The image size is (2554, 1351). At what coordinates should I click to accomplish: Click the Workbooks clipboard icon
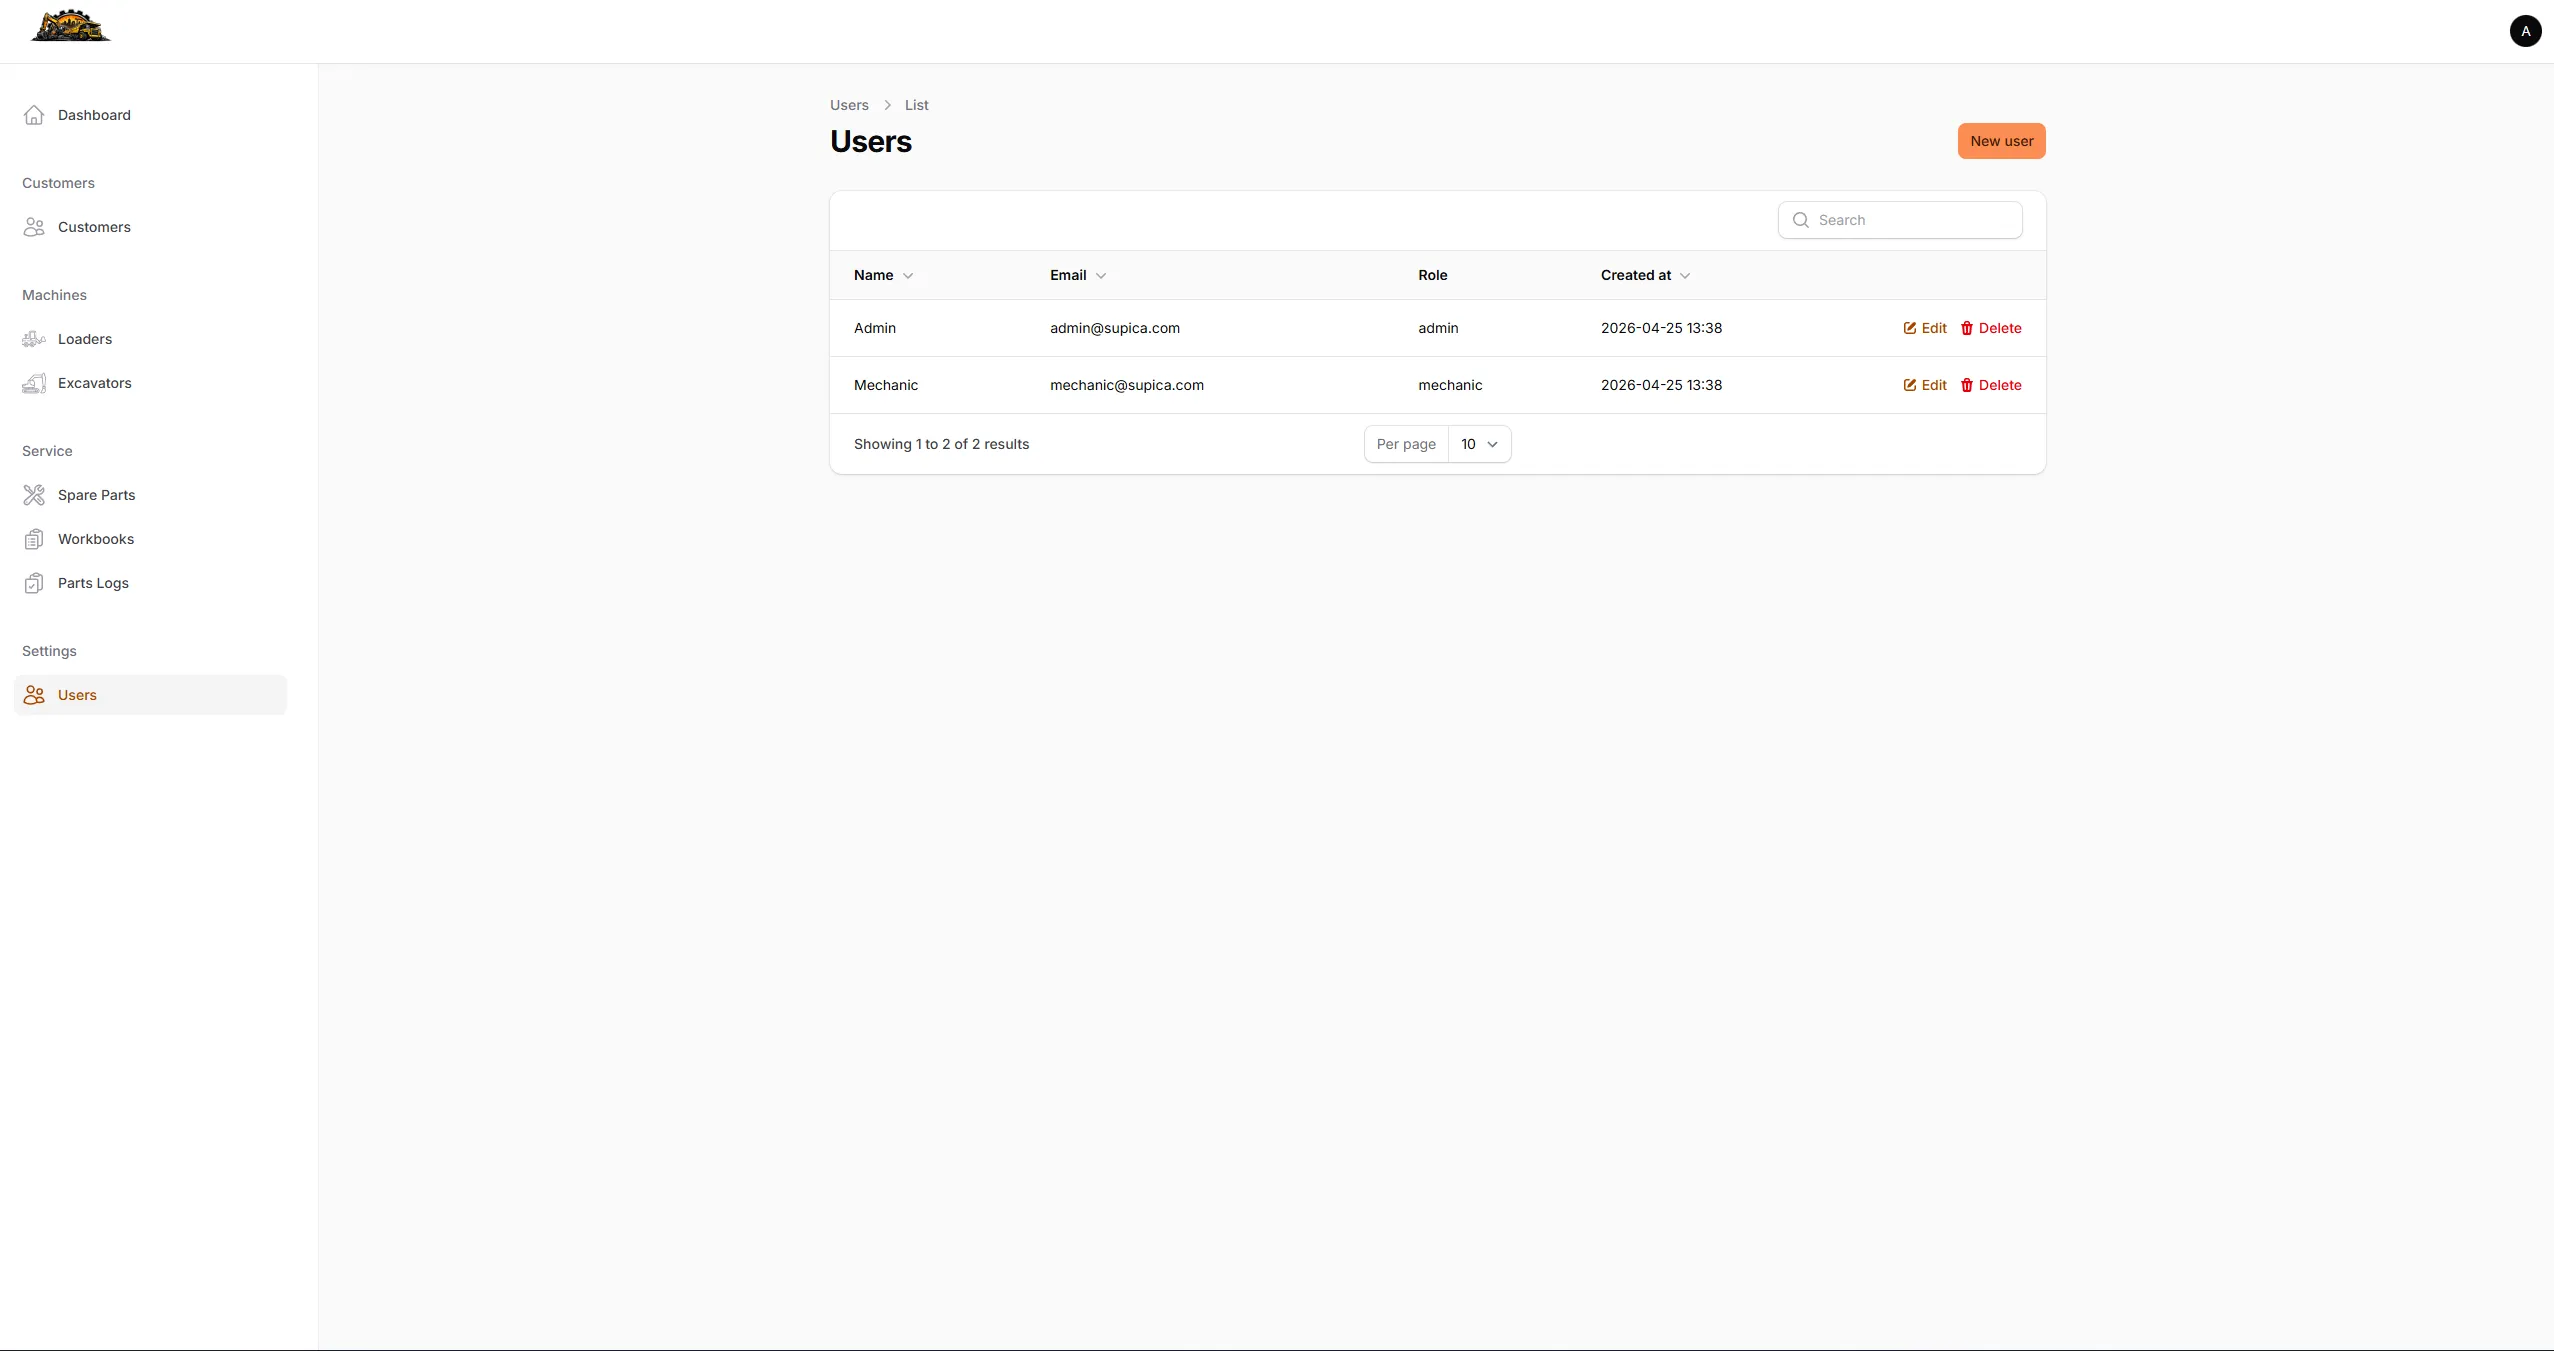click(x=34, y=539)
